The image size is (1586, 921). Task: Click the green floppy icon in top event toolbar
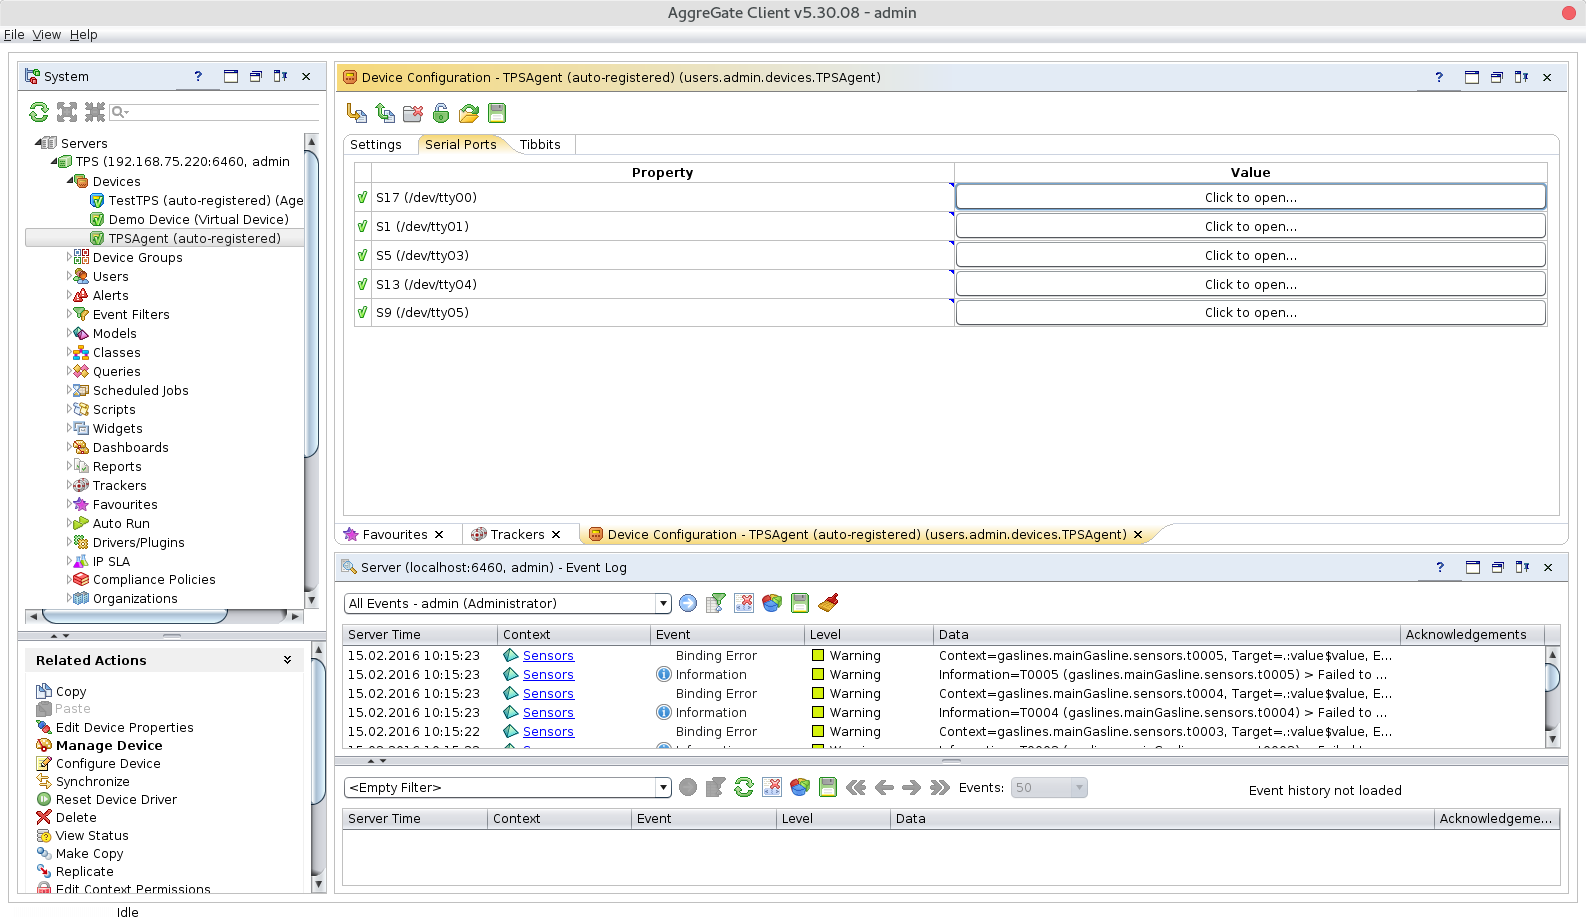[x=800, y=603]
